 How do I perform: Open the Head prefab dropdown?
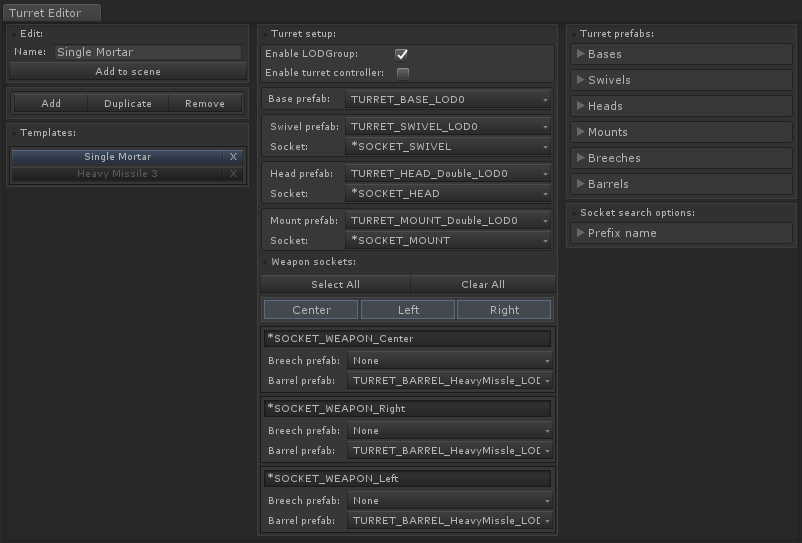[448, 173]
